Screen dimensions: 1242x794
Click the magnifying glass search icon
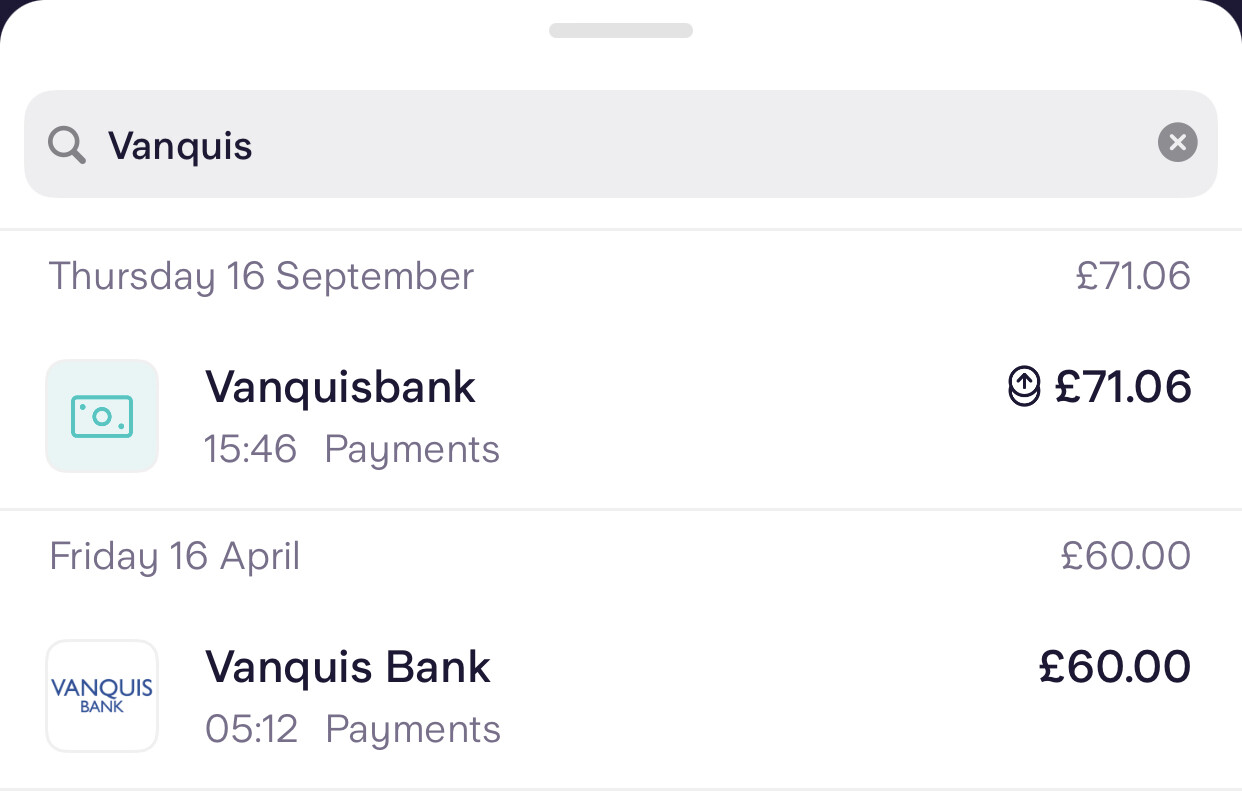(x=67, y=146)
